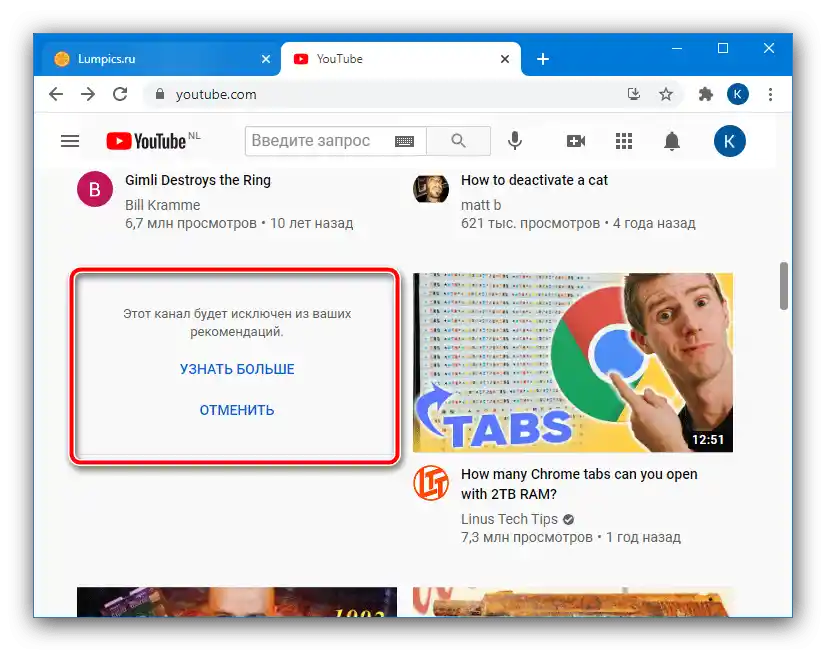Open How many Chrome tabs video title
Screen dimensions: 826x651
pyautogui.click(x=579, y=484)
